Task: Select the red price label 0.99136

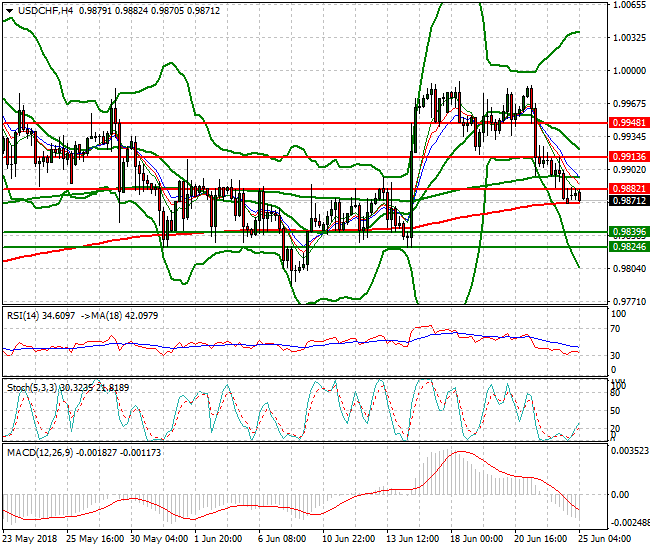Action: (x=629, y=157)
